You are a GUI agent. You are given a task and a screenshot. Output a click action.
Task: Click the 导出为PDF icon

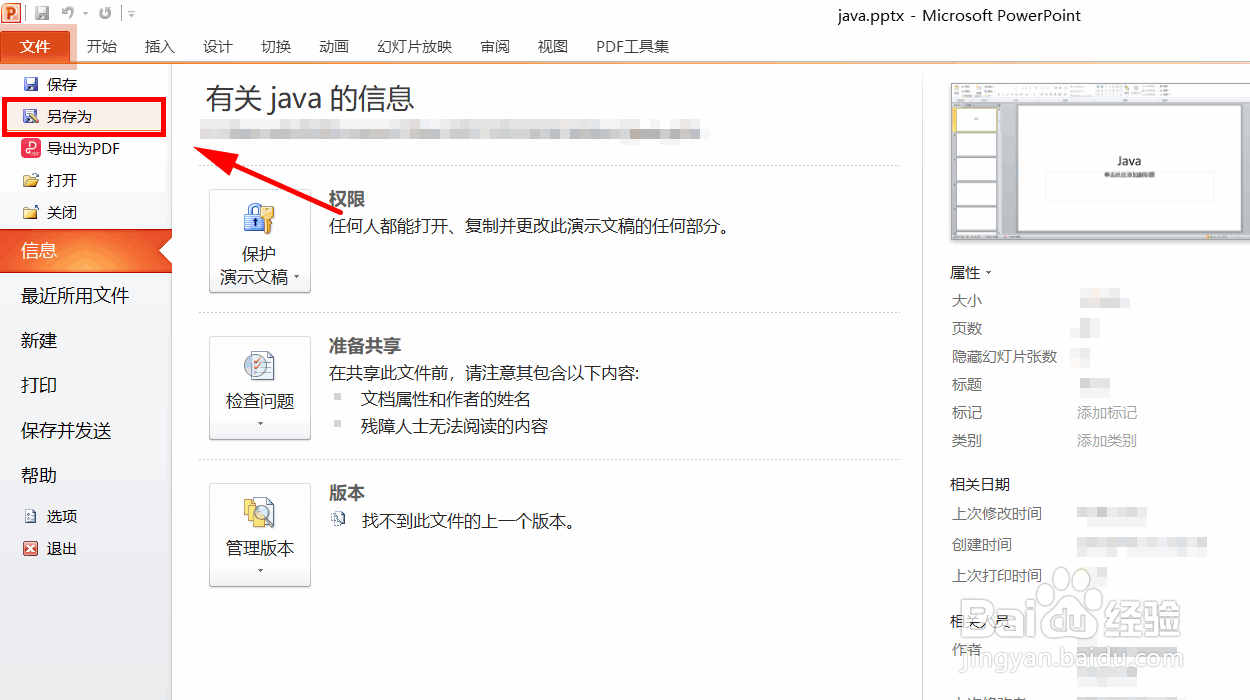coord(31,148)
